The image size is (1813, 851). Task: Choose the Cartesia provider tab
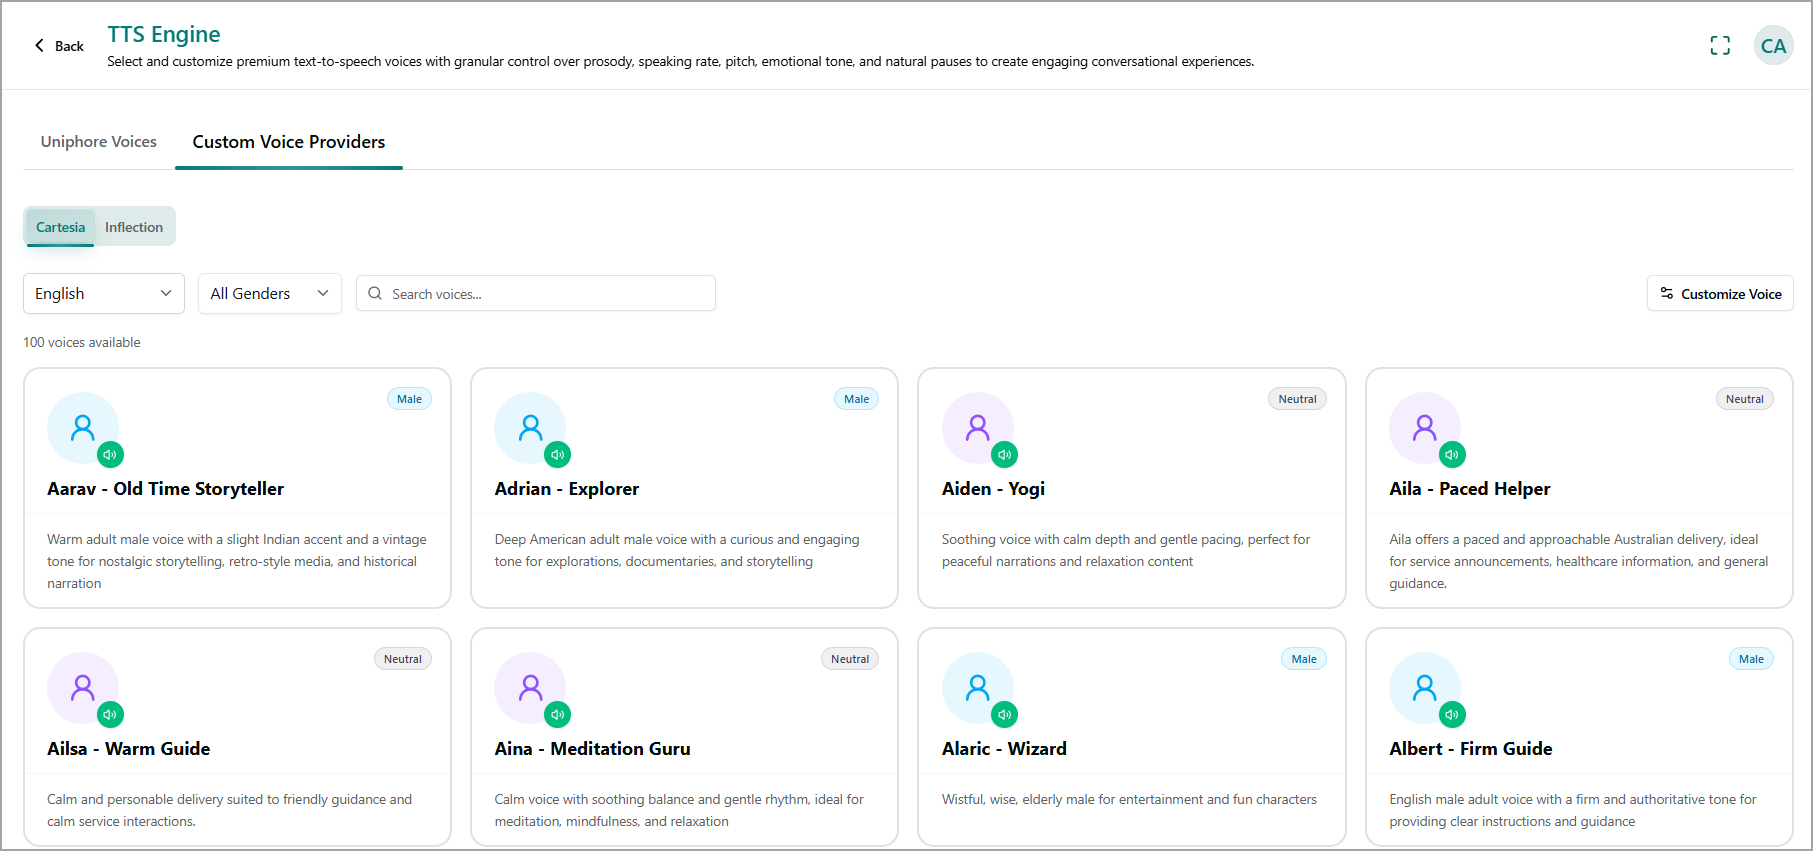tap(61, 227)
